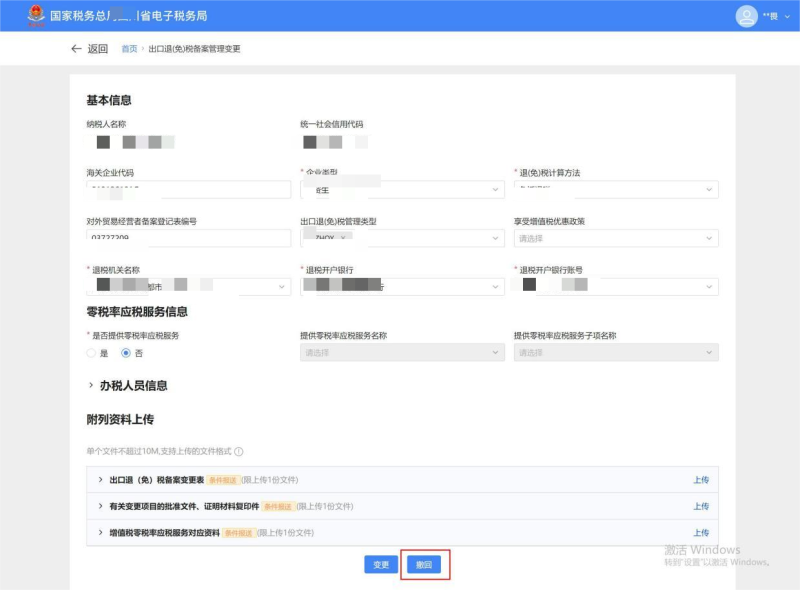Click 上传 for 有关变更项目的批准文件、证明材料复印件
Image resolution: width=800 pixels, height=590 pixels.
click(701, 506)
